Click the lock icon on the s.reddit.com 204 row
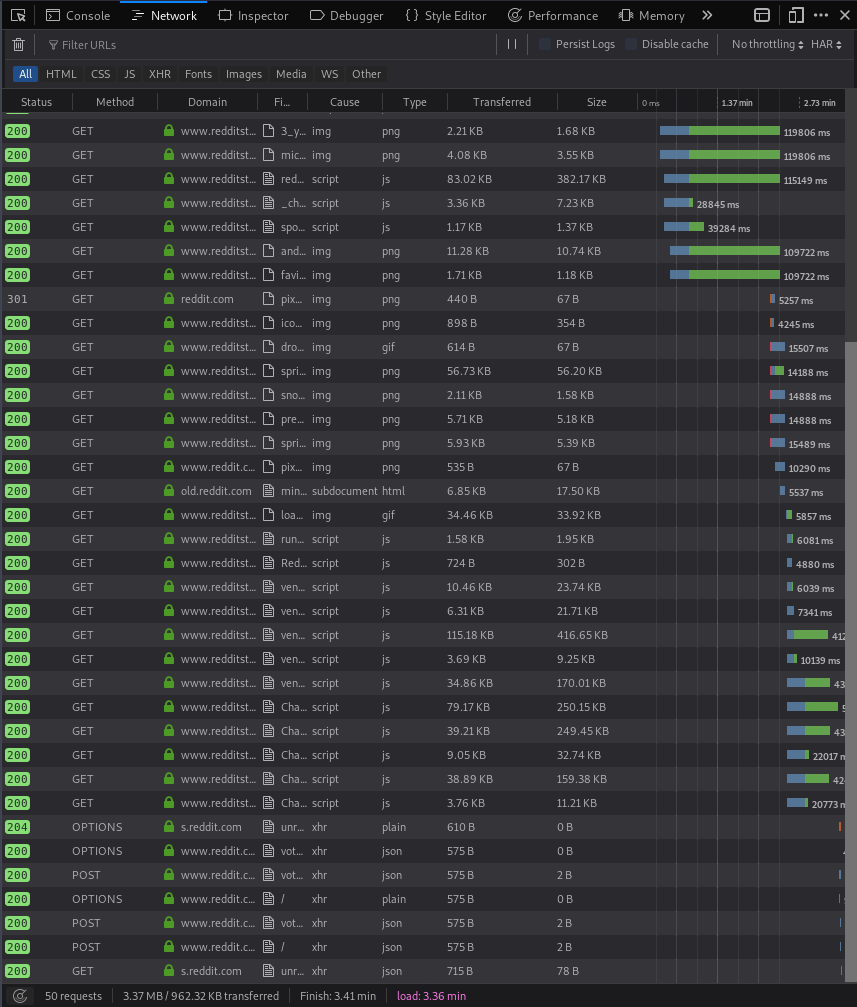The height and width of the screenshot is (1007, 857). pyautogui.click(x=169, y=827)
